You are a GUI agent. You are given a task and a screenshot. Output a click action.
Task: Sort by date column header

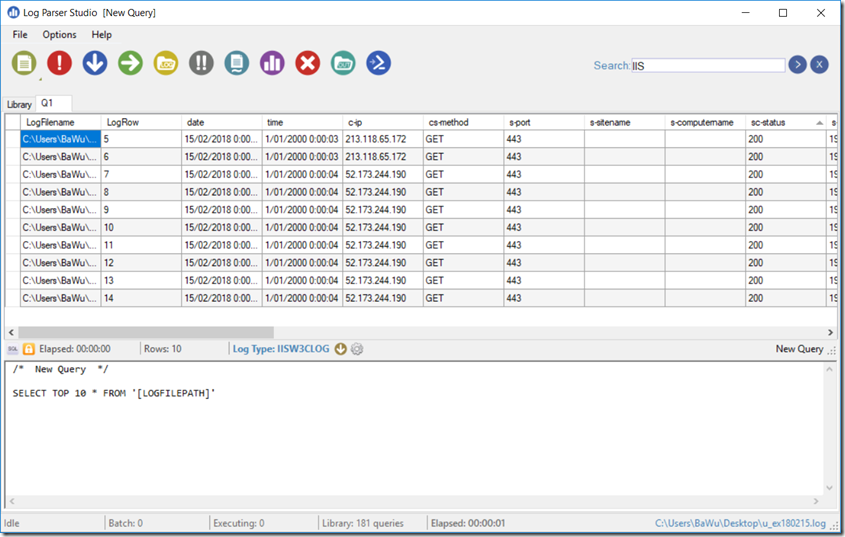coord(221,122)
